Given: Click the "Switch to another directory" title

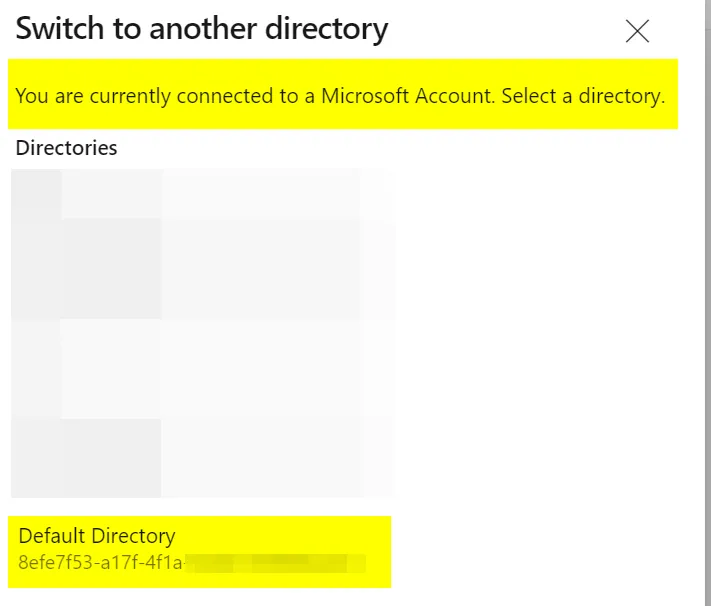Looking at the screenshot, I should point(201,29).
